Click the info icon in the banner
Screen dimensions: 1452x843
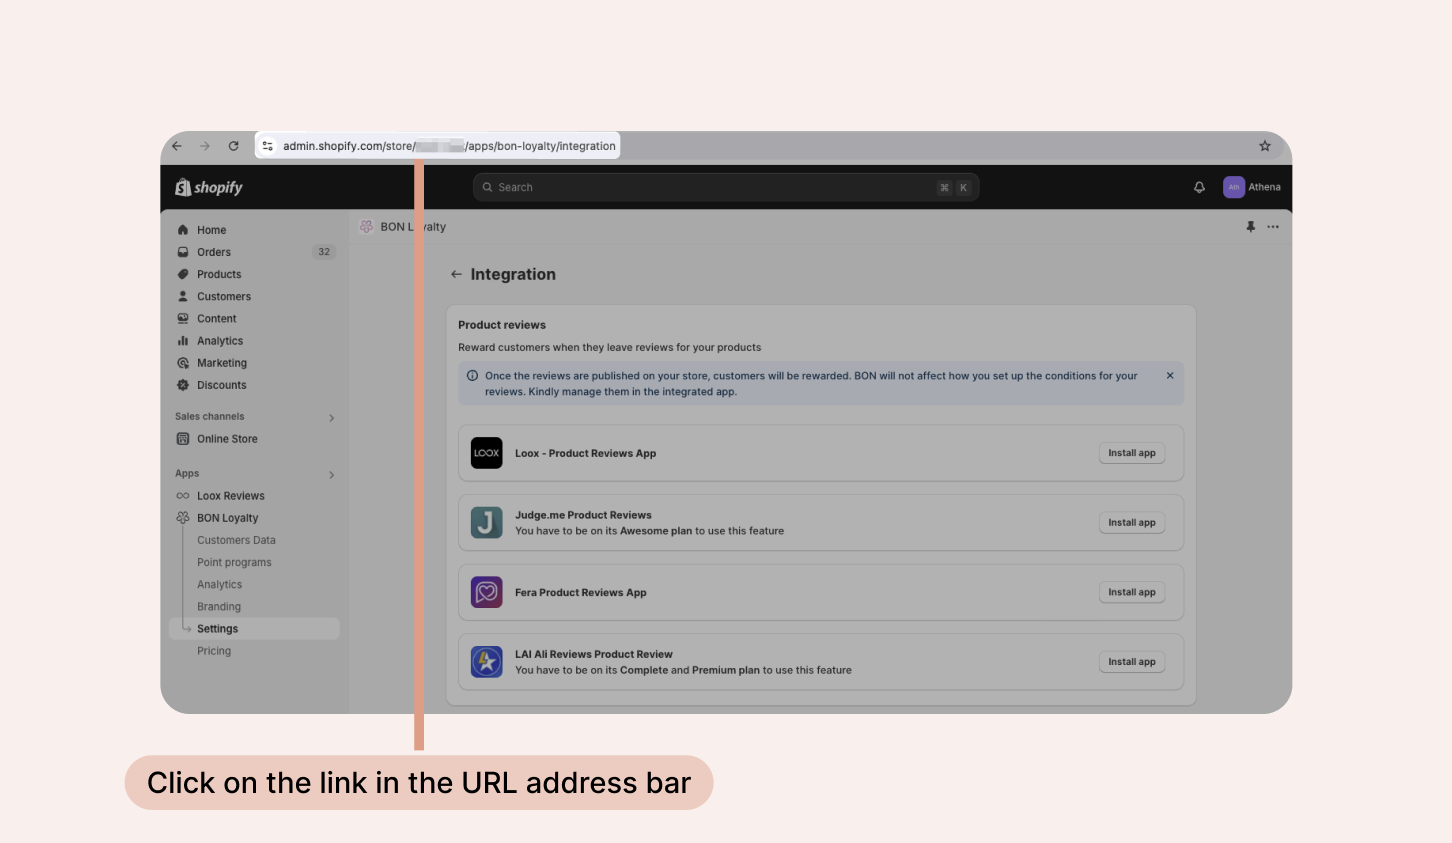point(472,376)
